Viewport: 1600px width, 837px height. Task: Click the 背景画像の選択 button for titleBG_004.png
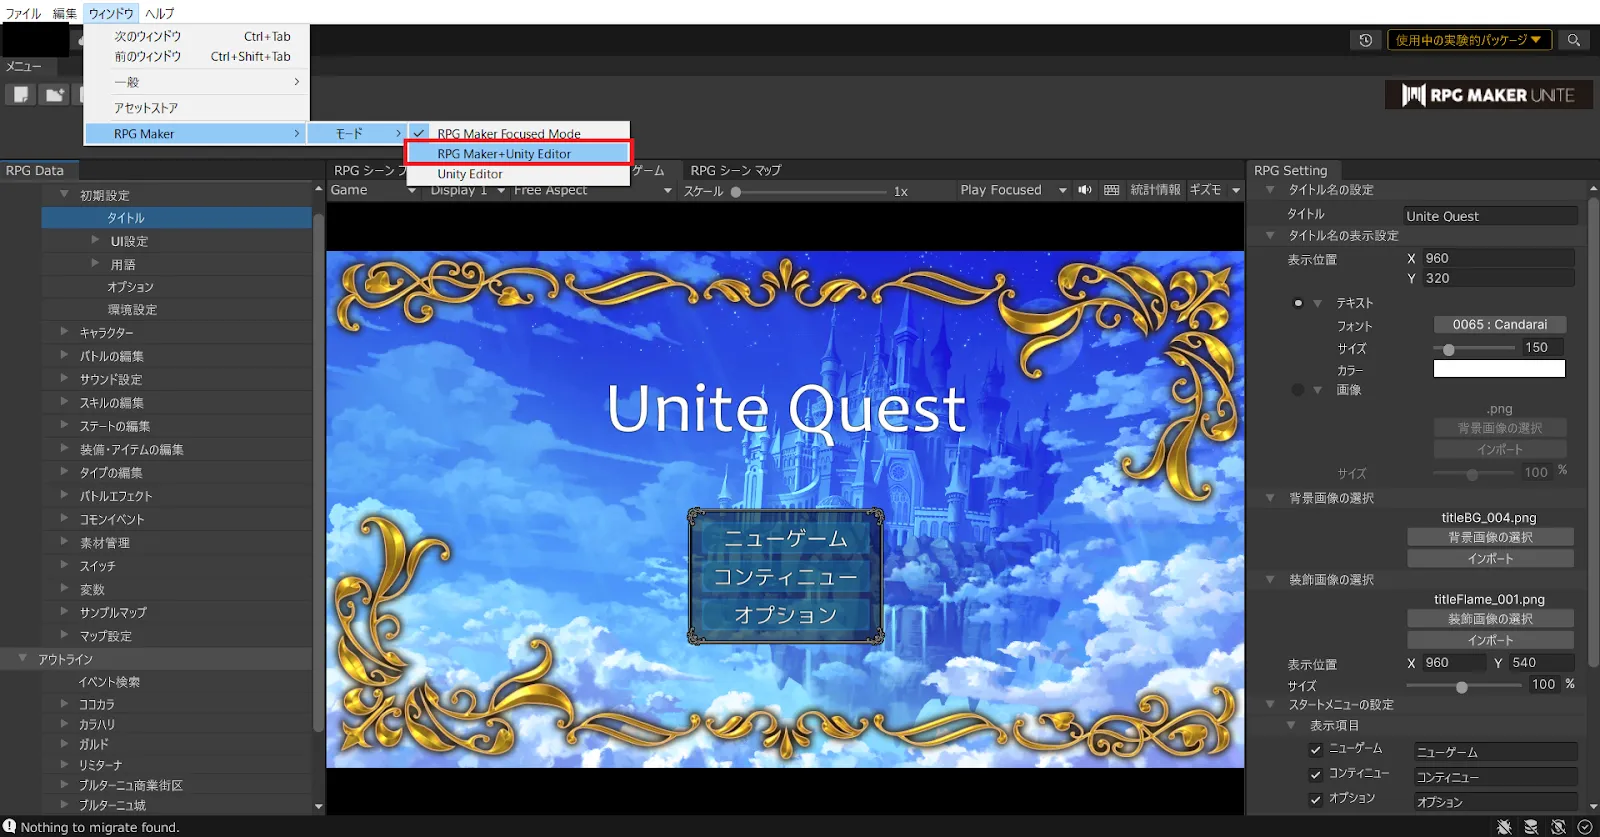(x=1490, y=538)
